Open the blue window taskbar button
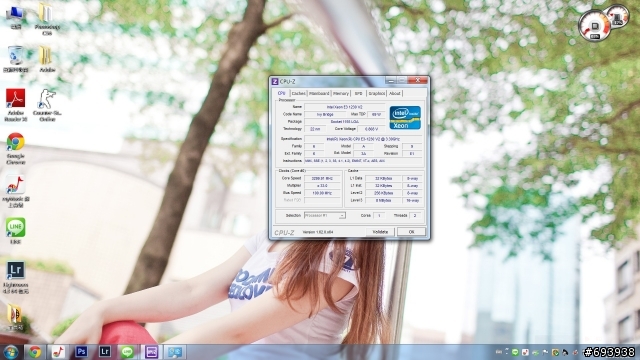 [x=175, y=352]
